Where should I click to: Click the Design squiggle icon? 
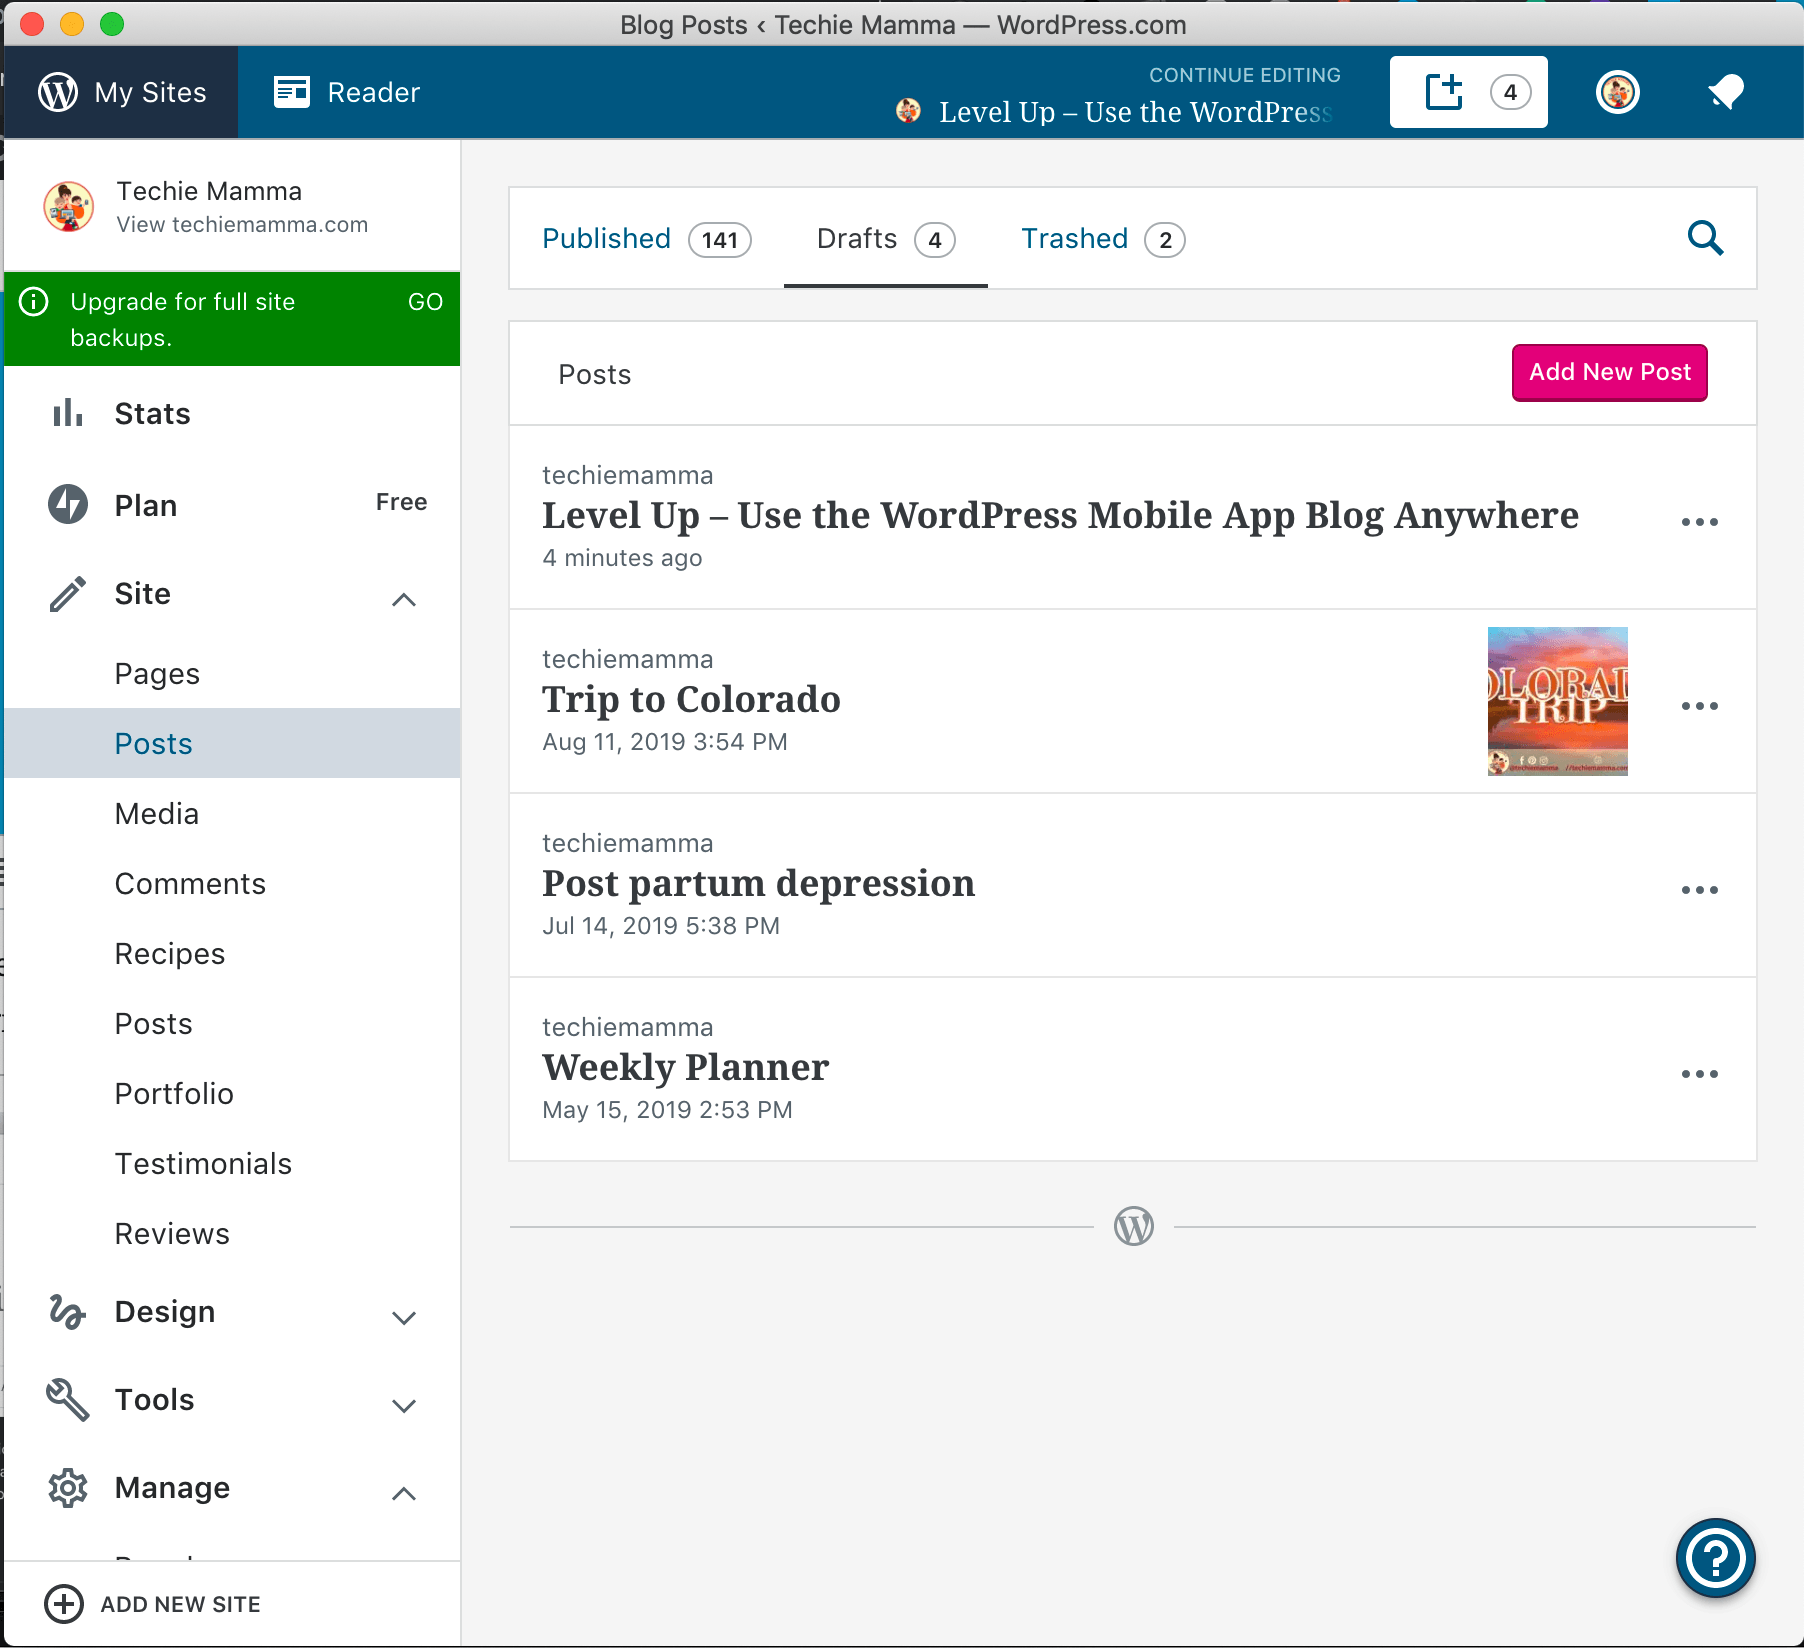[x=68, y=1311]
